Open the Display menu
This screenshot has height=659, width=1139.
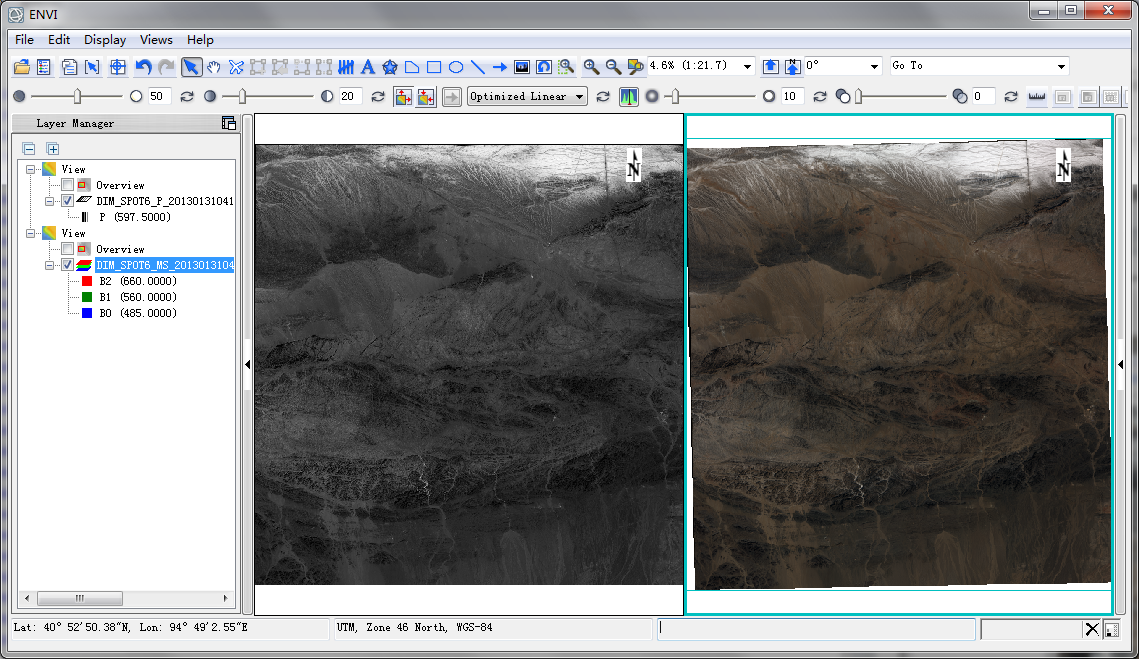click(105, 40)
